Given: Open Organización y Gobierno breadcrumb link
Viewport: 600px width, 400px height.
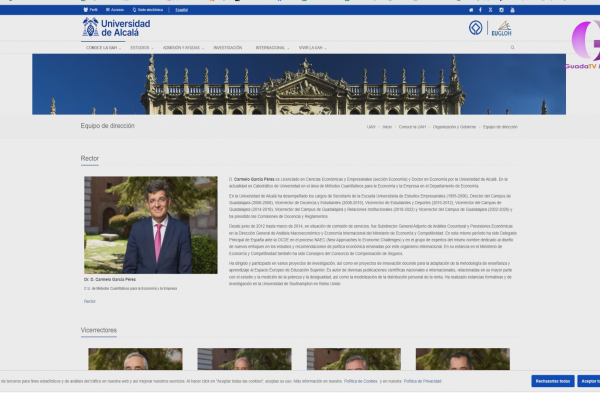Looking at the screenshot, I should [x=454, y=127].
